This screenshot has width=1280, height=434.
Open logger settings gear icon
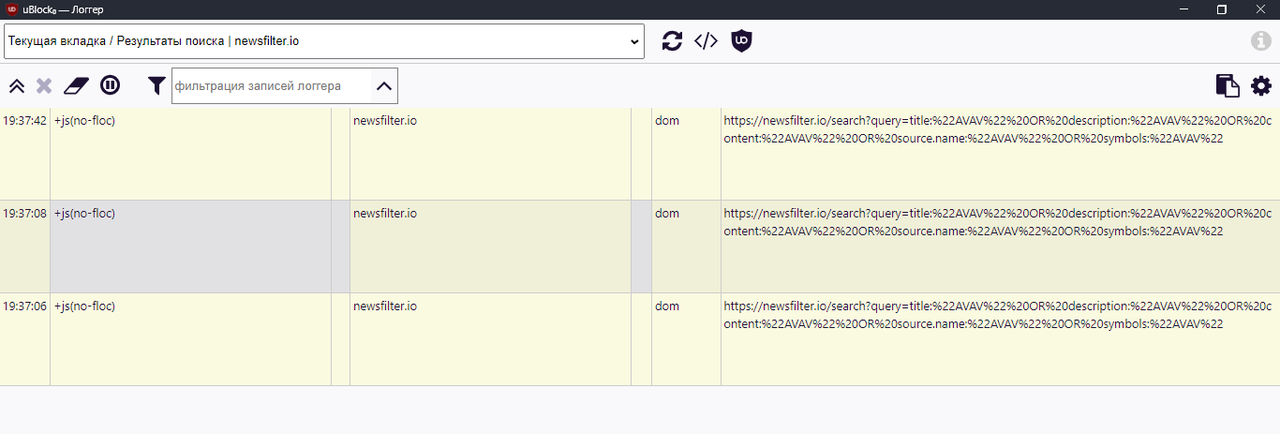pos(1261,86)
